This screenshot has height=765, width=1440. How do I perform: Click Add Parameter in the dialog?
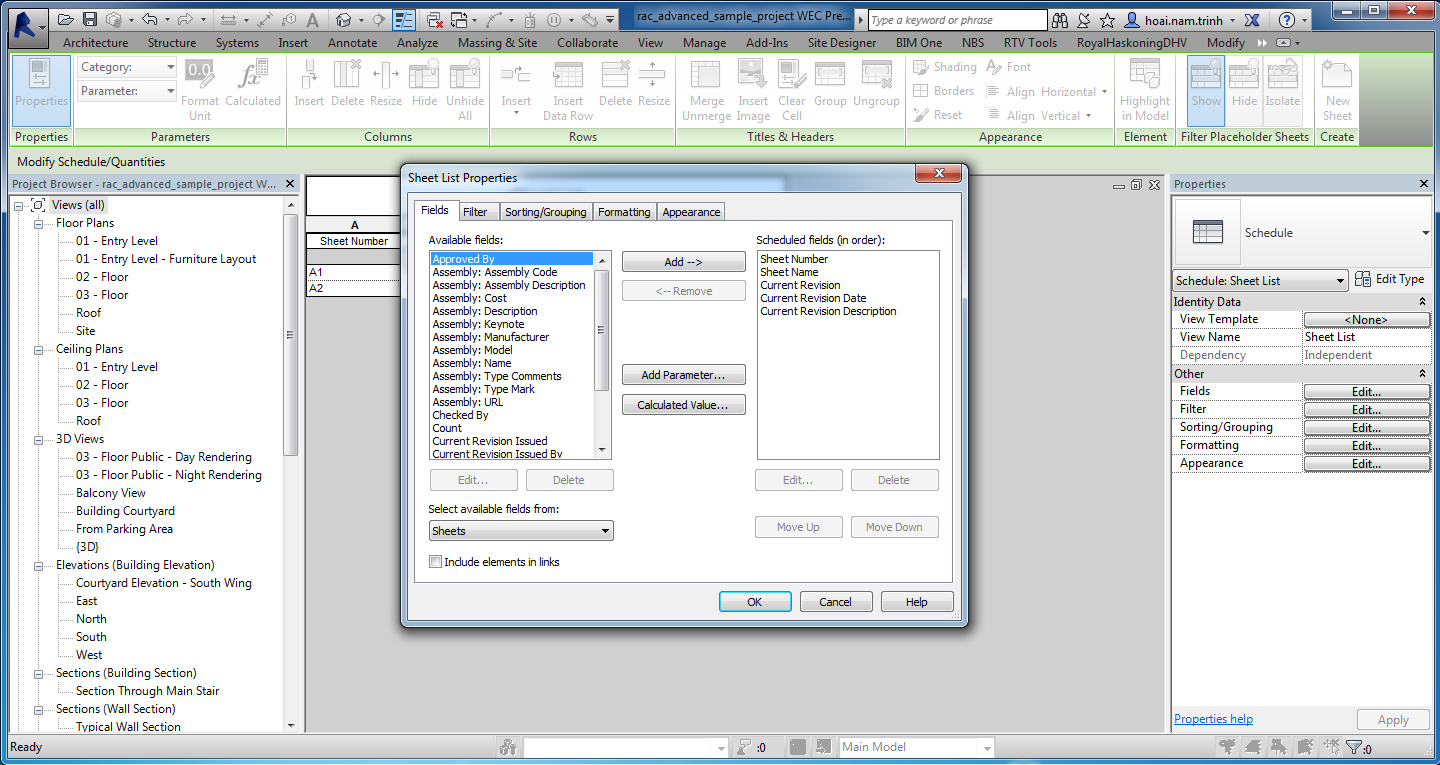(x=683, y=374)
